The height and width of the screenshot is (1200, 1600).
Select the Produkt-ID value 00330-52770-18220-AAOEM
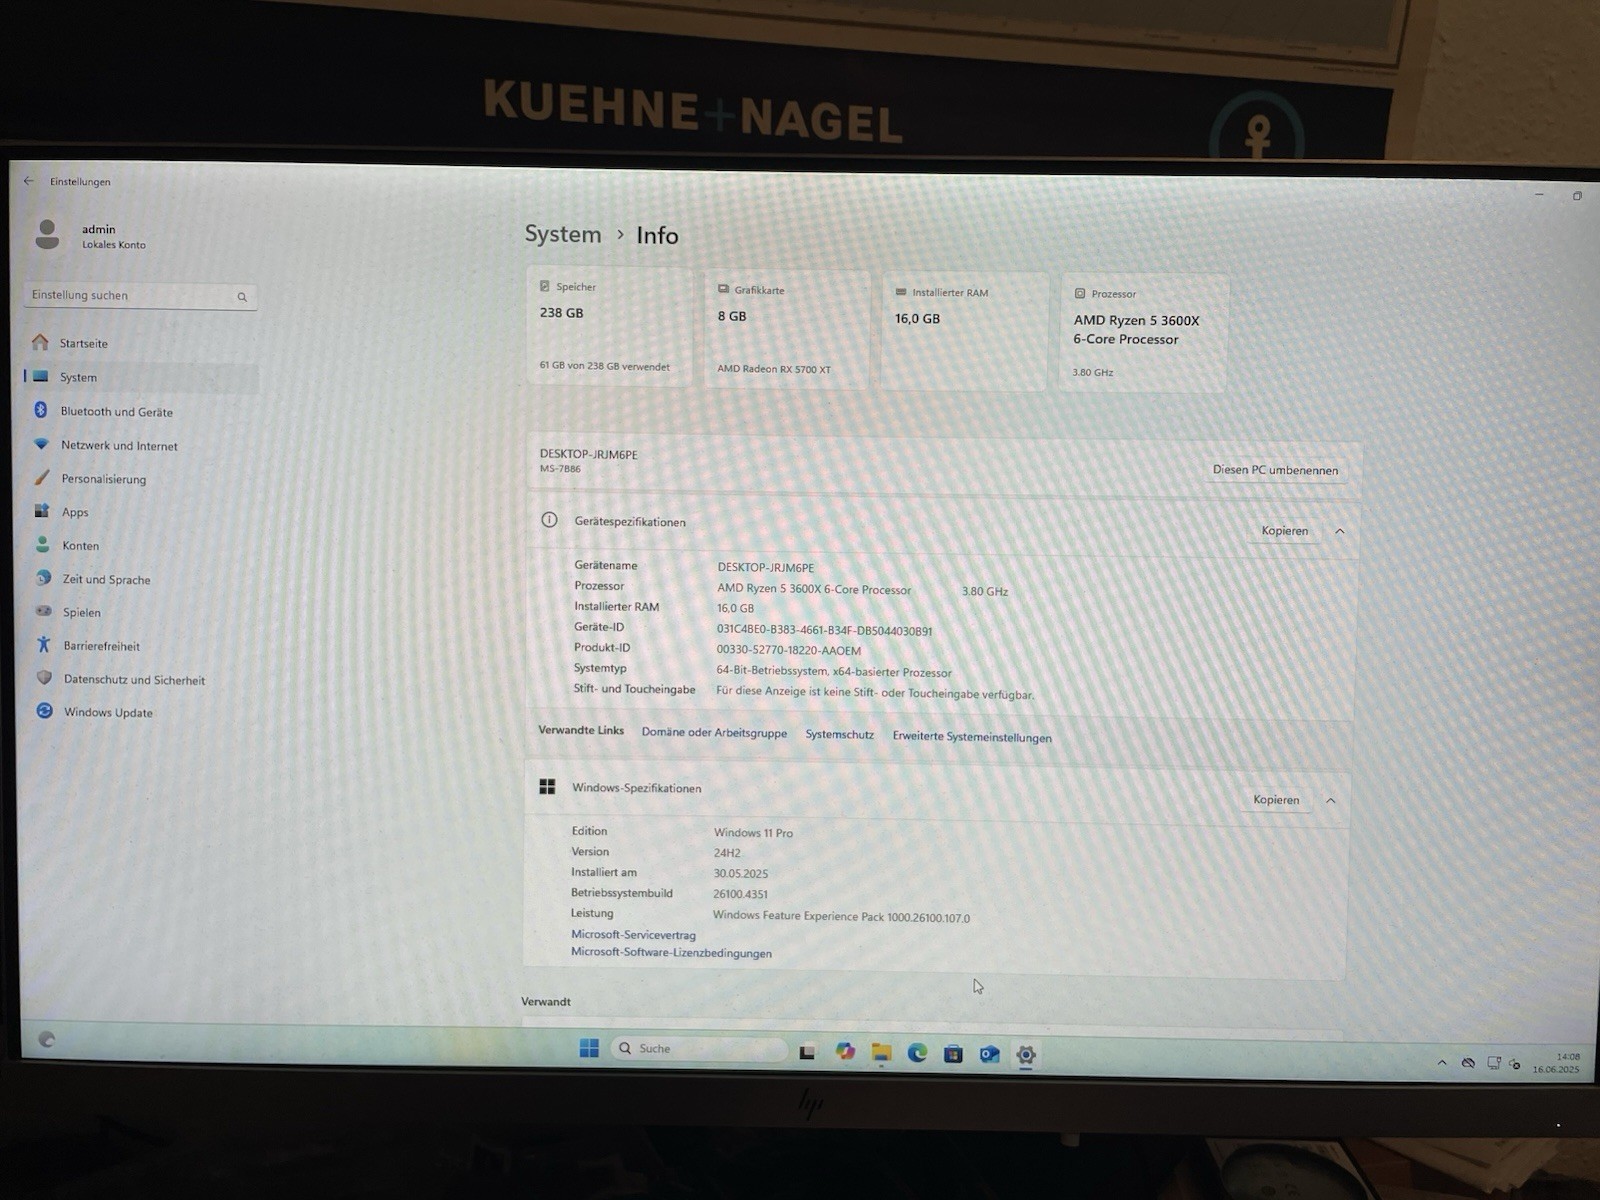788,650
